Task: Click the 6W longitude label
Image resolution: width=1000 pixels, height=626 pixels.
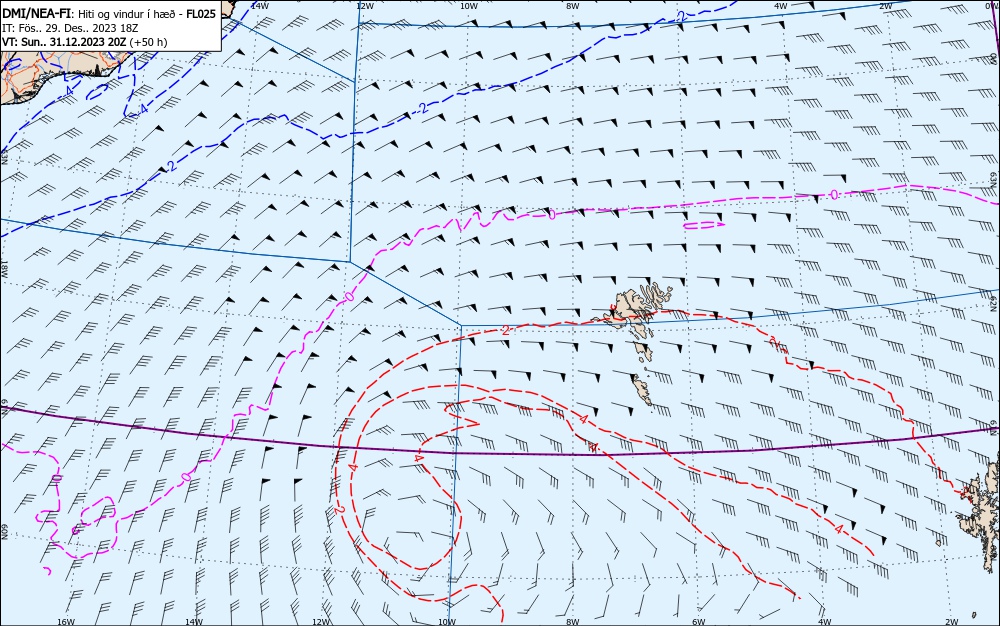Action: coord(698,622)
